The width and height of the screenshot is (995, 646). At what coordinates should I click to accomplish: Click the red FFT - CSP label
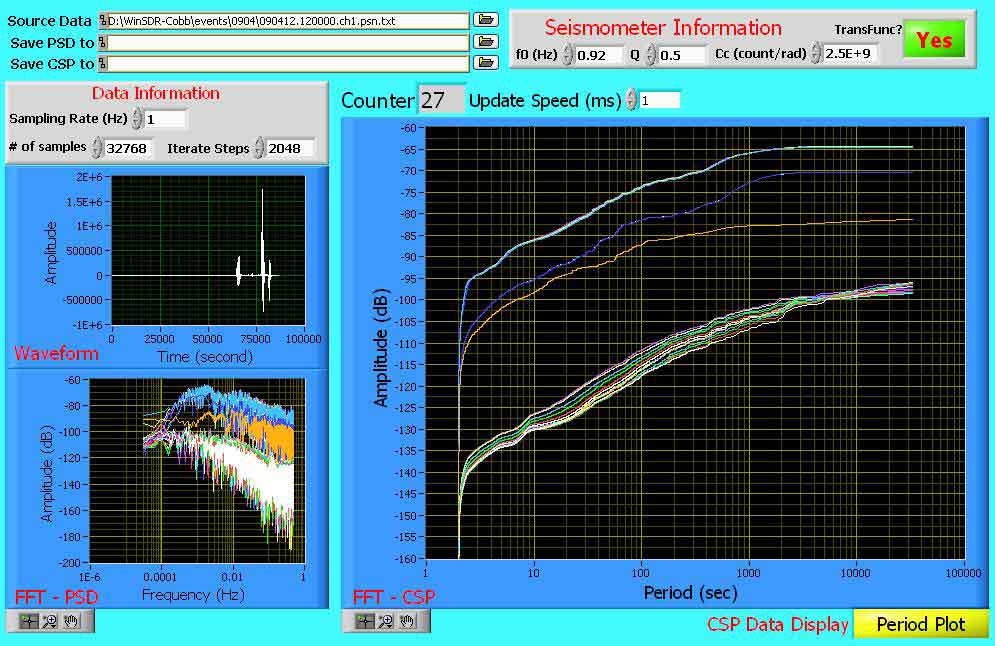393,597
